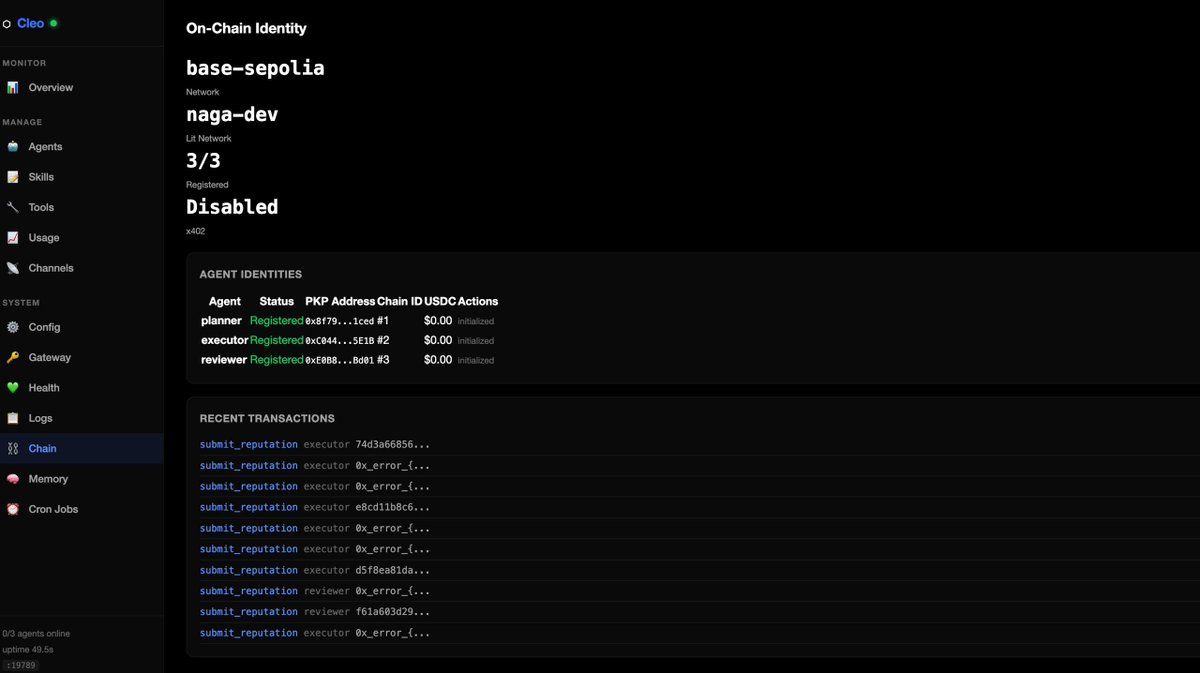Click Registered status in the #3 row
Screen dimensions: 1200x673
[276, 359]
